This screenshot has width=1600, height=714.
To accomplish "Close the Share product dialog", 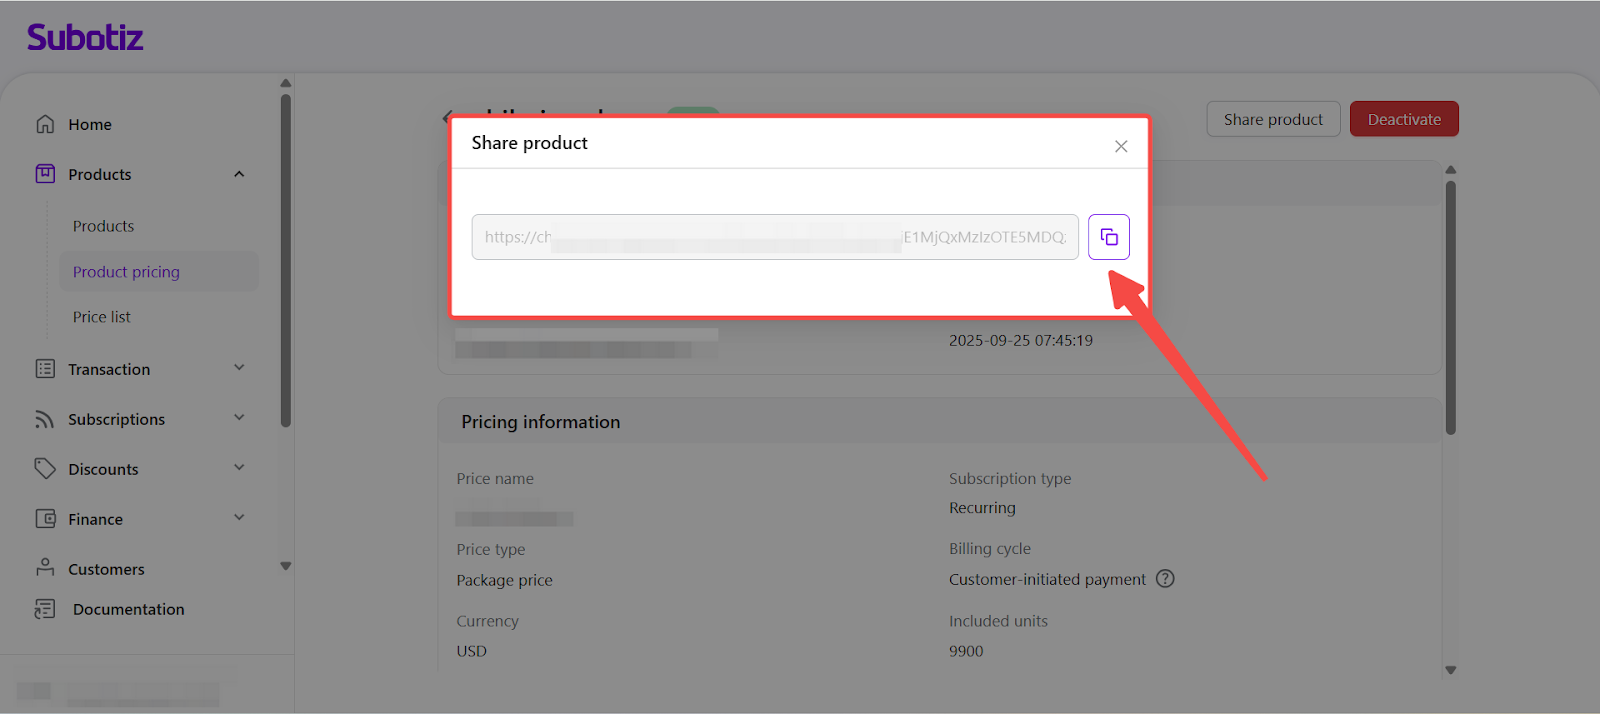I will click(x=1121, y=147).
